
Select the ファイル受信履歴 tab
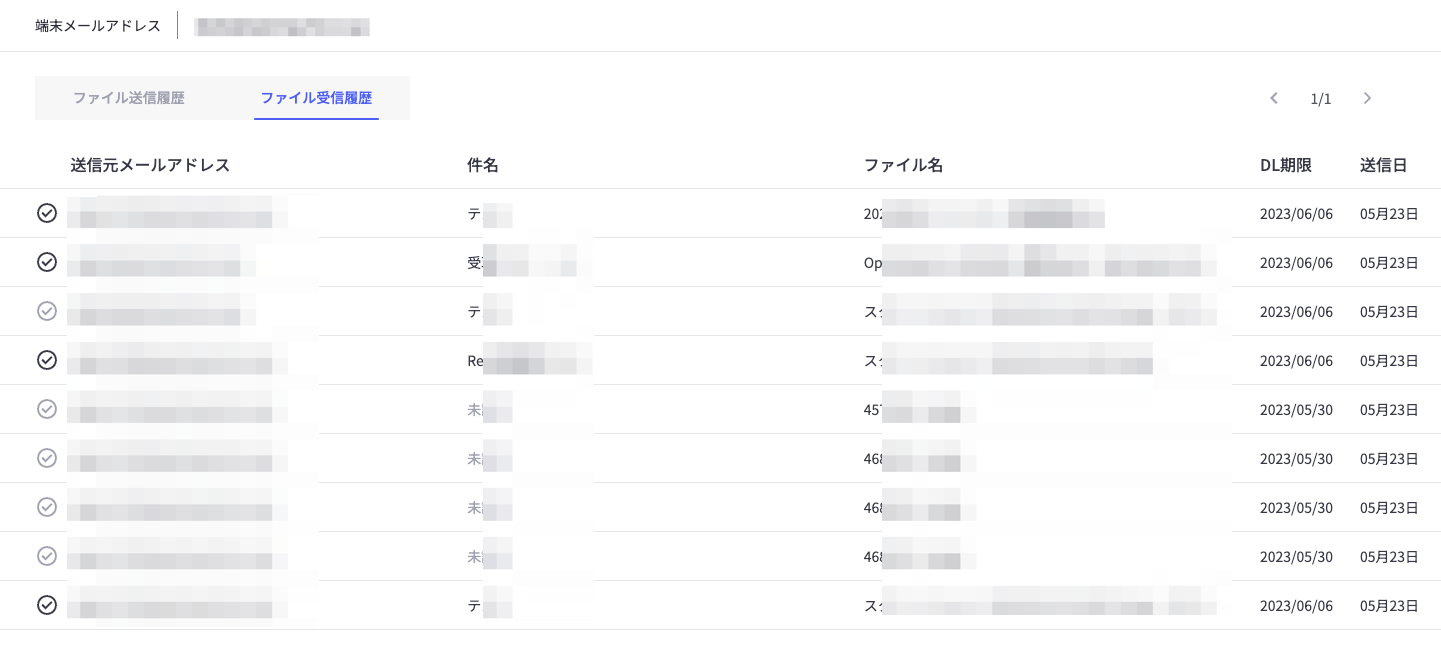point(316,98)
